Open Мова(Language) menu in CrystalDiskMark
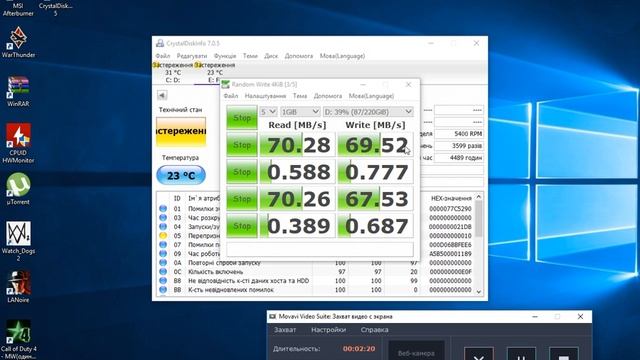Screen dimensions: 640x360 pyautogui.click(x=371, y=96)
